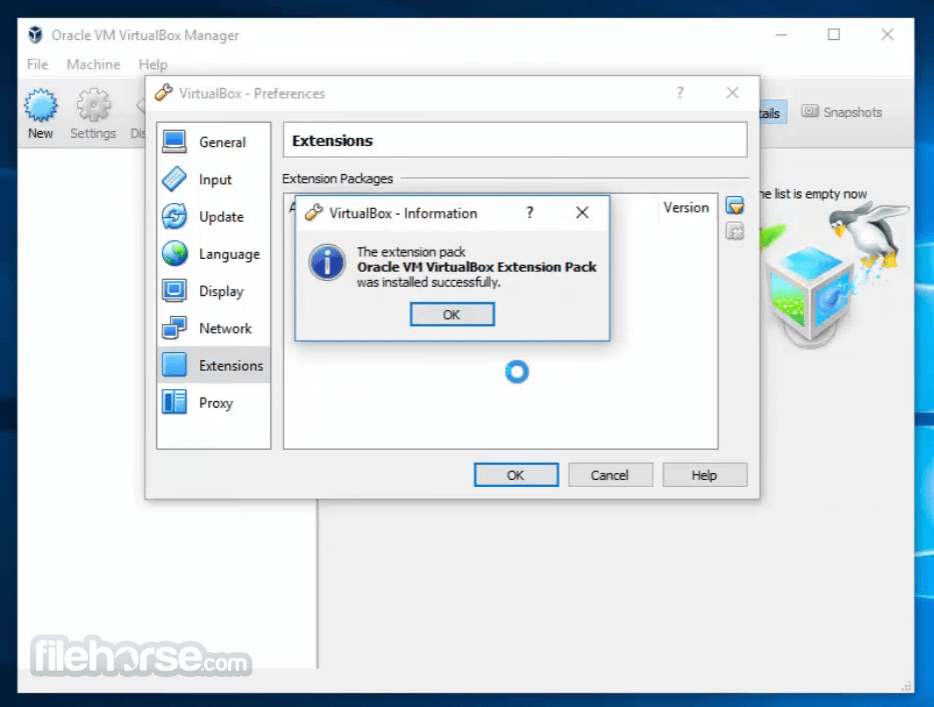Select the General preferences category
The height and width of the screenshot is (707, 934).
213,142
